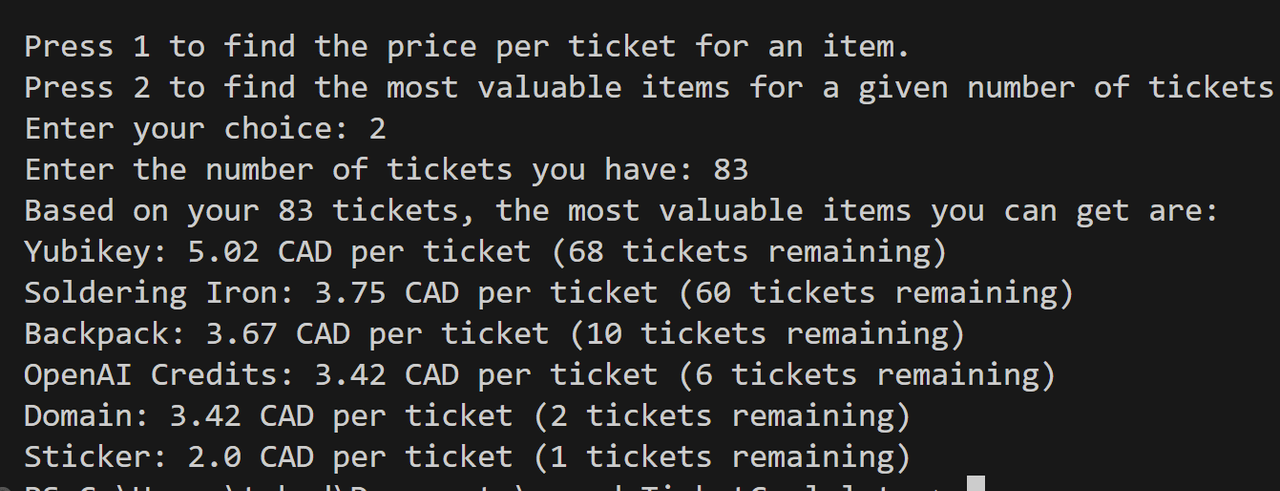This screenshot has width=1280, height=491.
Task: Click the 'Press 1' instruction line
Action: click(467, 46)
